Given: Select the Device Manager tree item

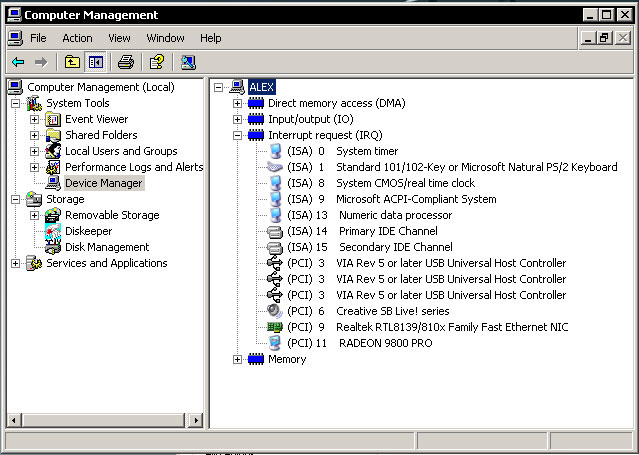Looking at the screenshot, I should [x=104, y=183].
